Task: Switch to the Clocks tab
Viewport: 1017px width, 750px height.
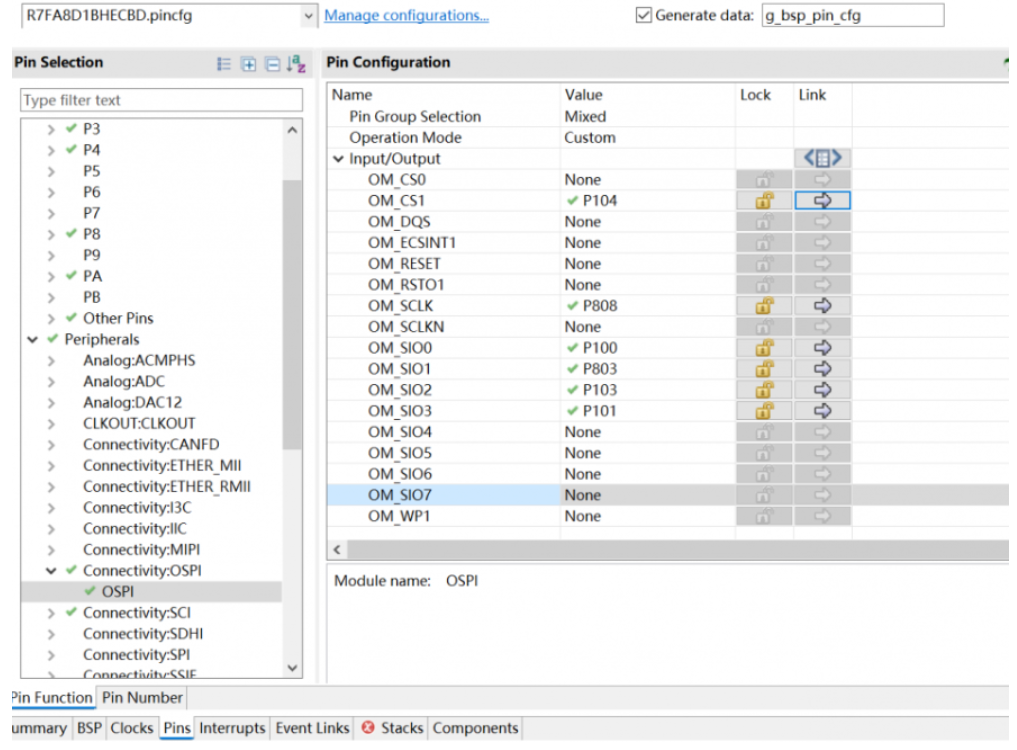Action: (x=132, y=728)
